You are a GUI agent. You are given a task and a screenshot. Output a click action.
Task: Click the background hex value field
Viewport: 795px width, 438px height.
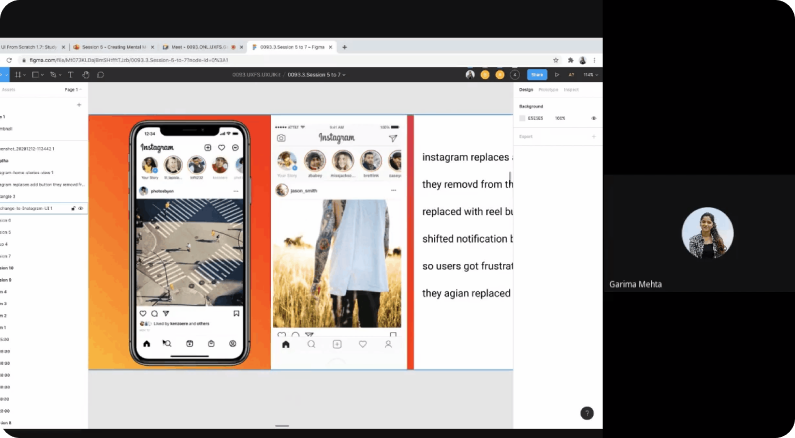[x=535, y=118]
